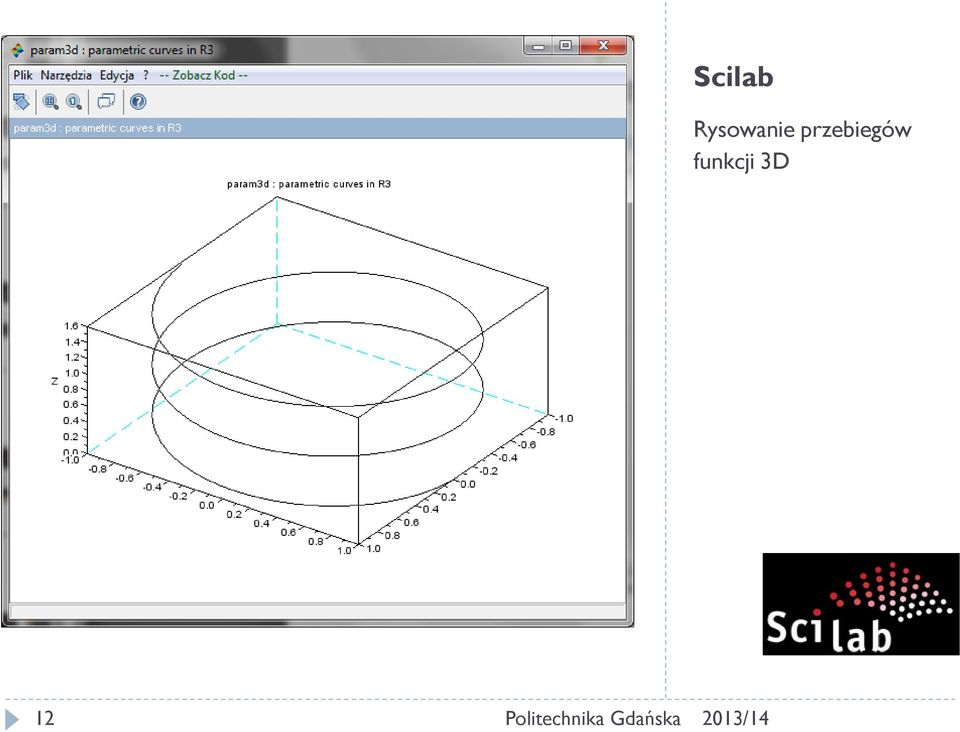The image size is (960, 732).
Task: Click the 'Rysowanie przebiegów' slide text
Action: tap(802, 130)
